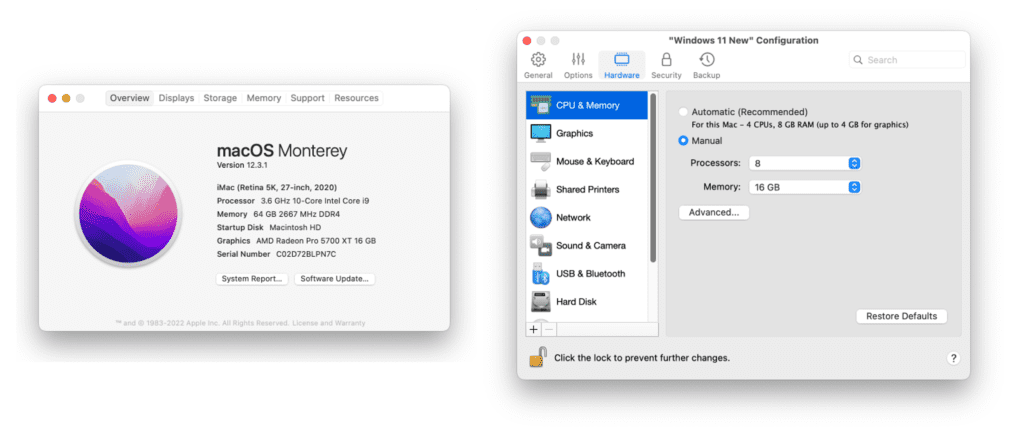Click the System Report... button
This screenshot has height=429, width=1024.
pyautogui.click(x=252, y=279)
